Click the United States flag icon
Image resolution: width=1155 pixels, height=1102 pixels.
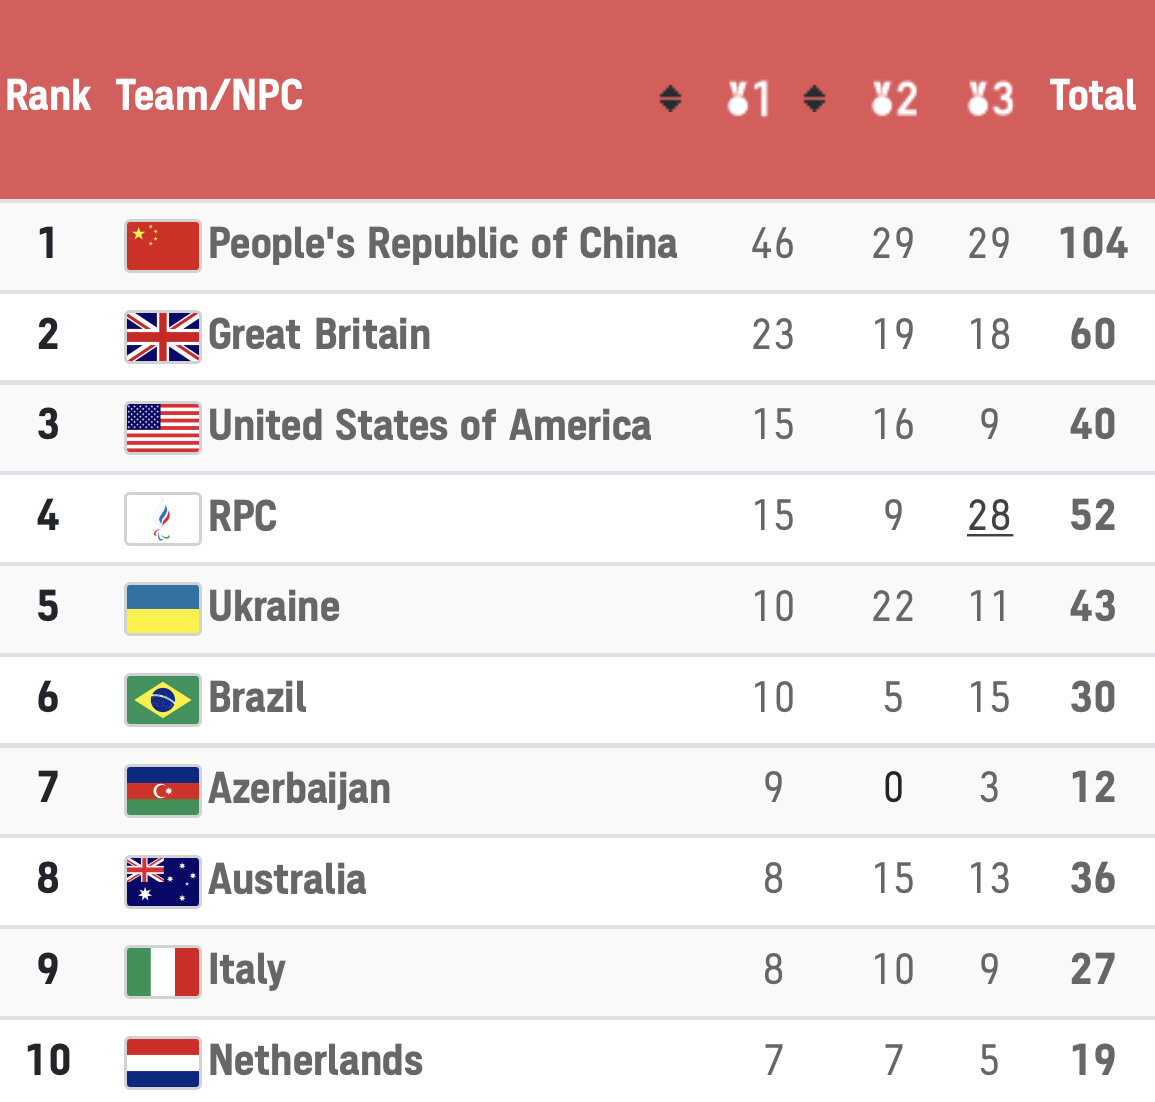[163, 427]
